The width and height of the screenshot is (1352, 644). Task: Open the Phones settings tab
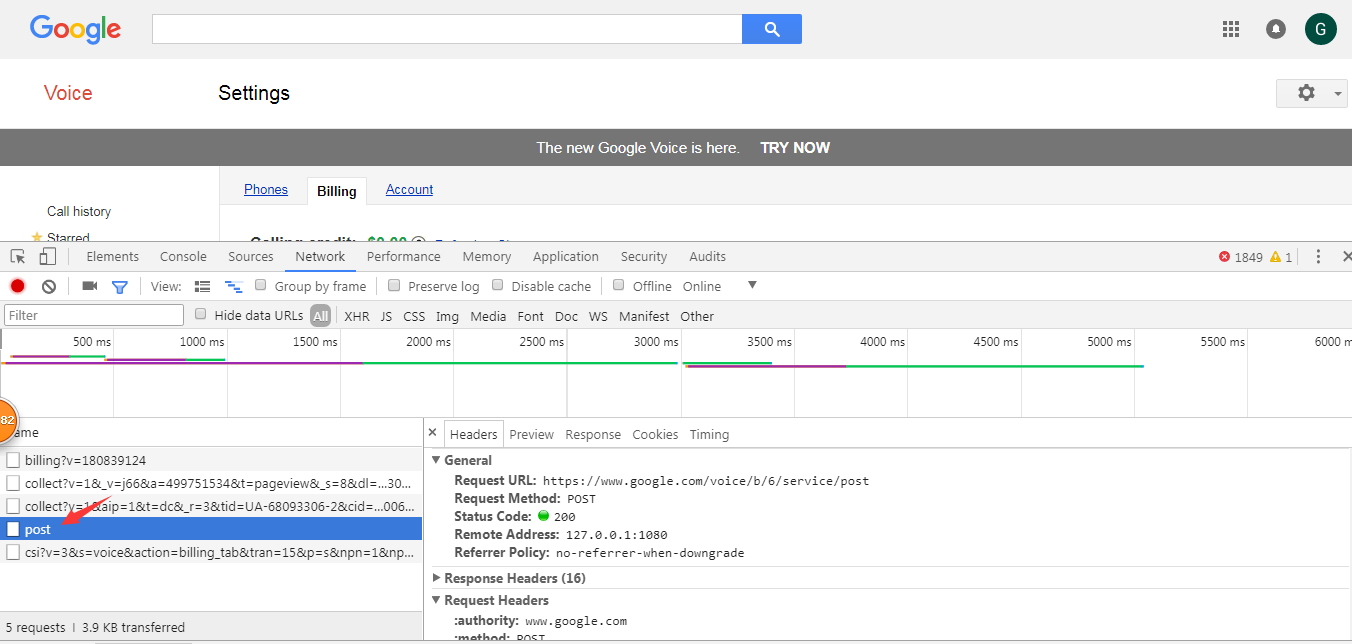coord(266,190)
